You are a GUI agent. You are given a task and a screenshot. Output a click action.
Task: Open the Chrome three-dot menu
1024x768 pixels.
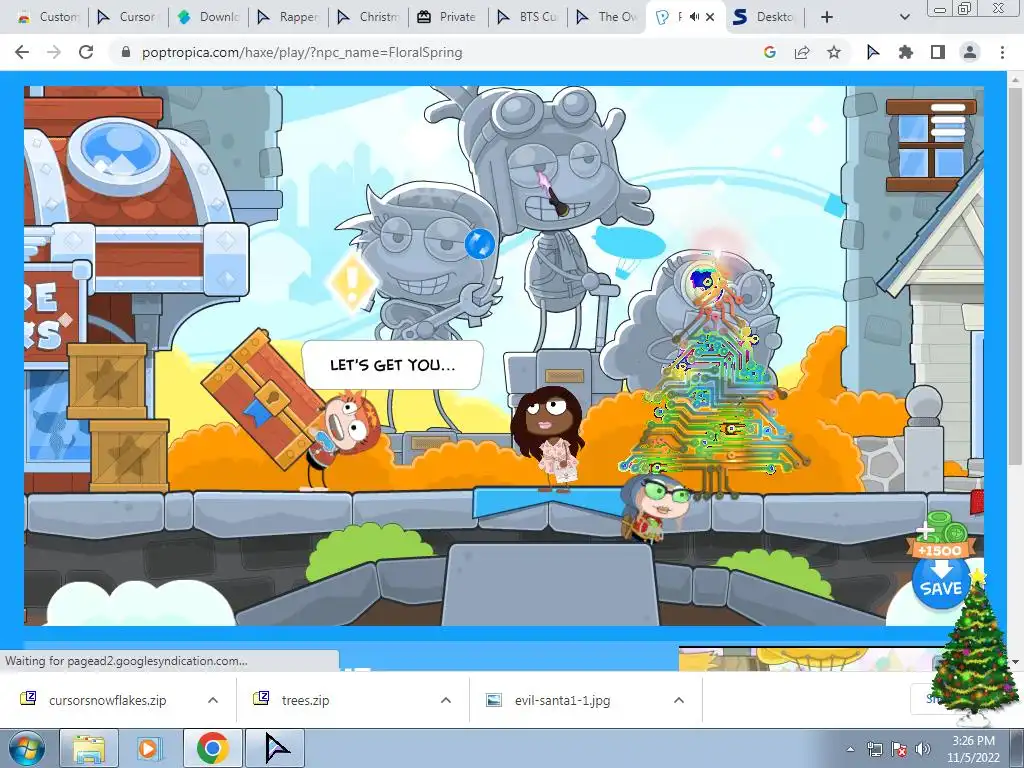[x=1002, y=52]
